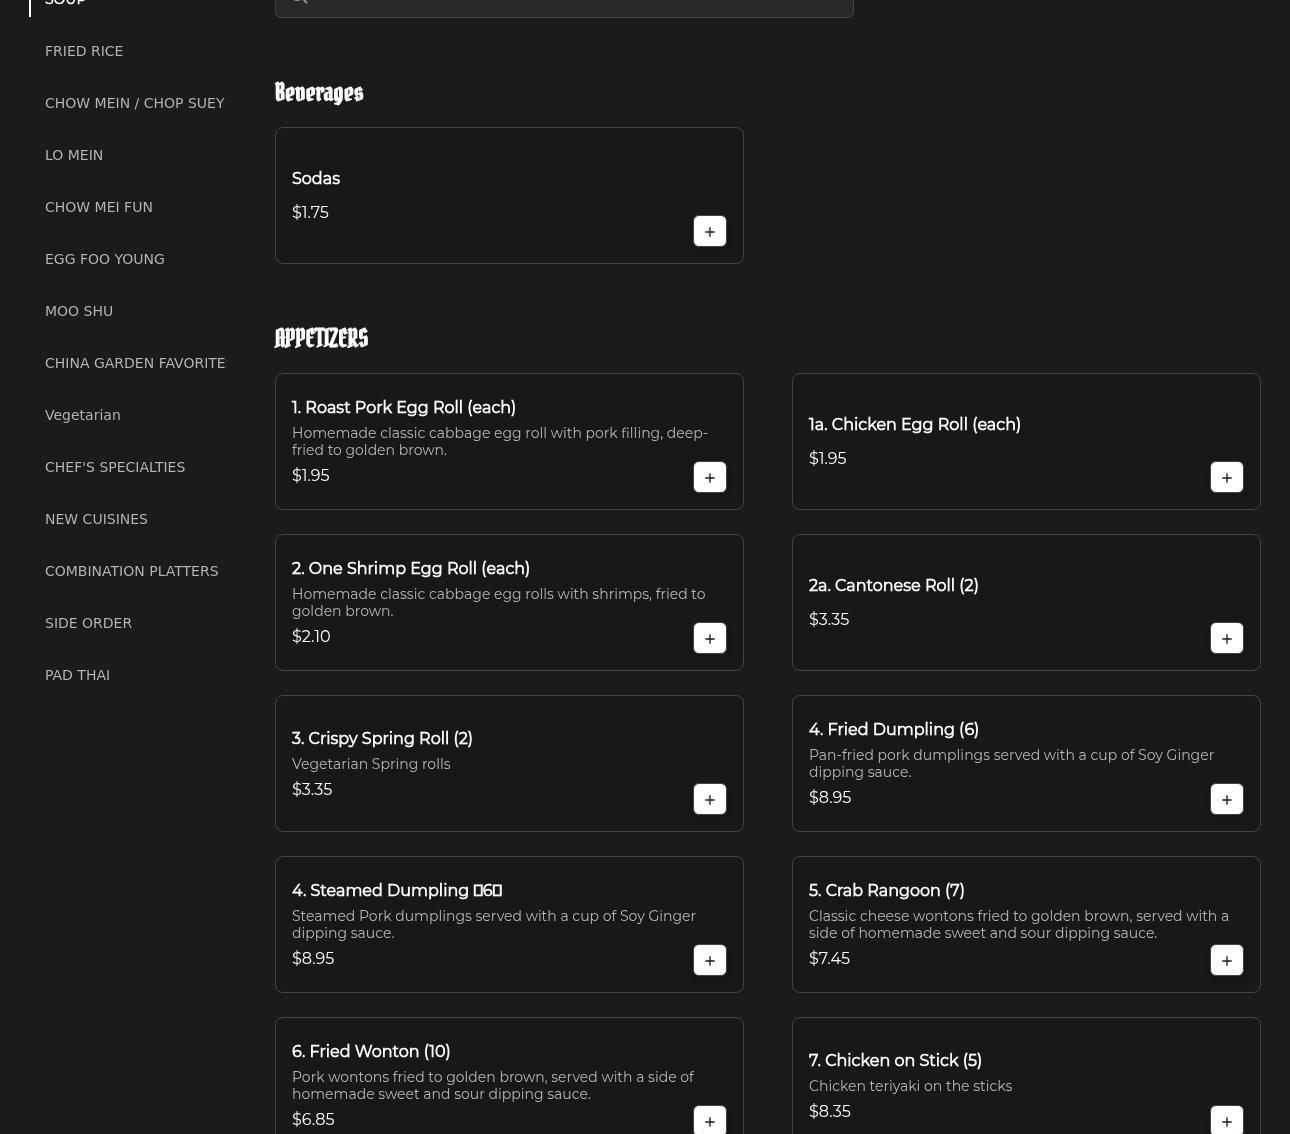Add Chicken Egg Roll using plus button

[1226, 477]
